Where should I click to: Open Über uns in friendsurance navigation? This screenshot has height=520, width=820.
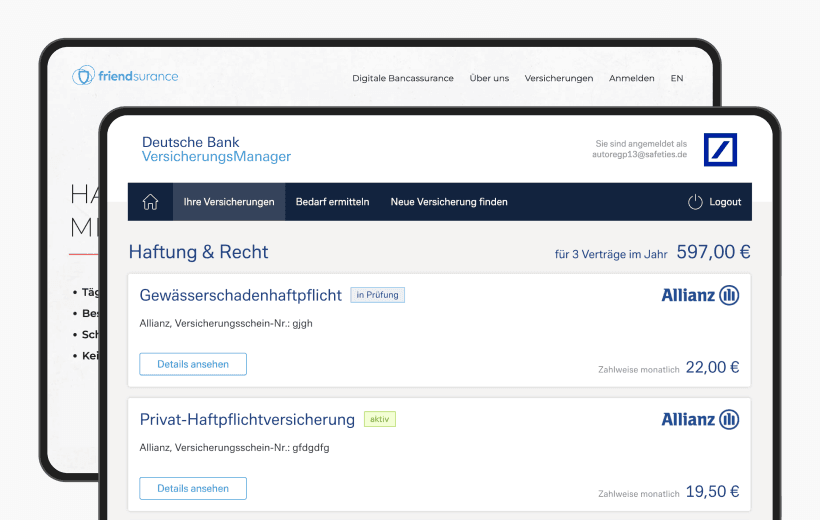coord(489,78)
